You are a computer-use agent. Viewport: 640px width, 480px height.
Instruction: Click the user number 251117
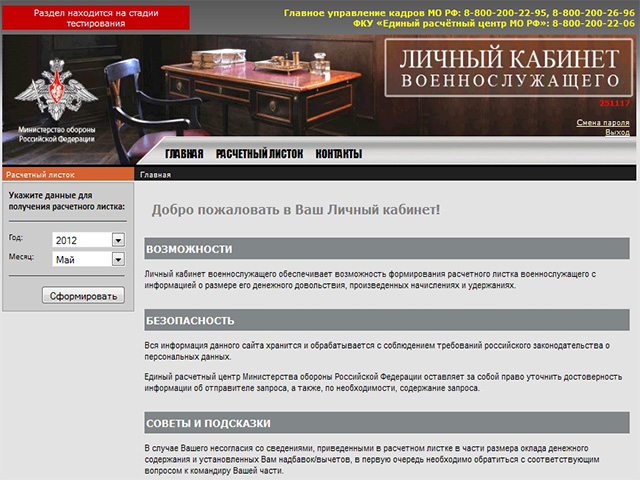pyautogui.click(x=615, y=103)
